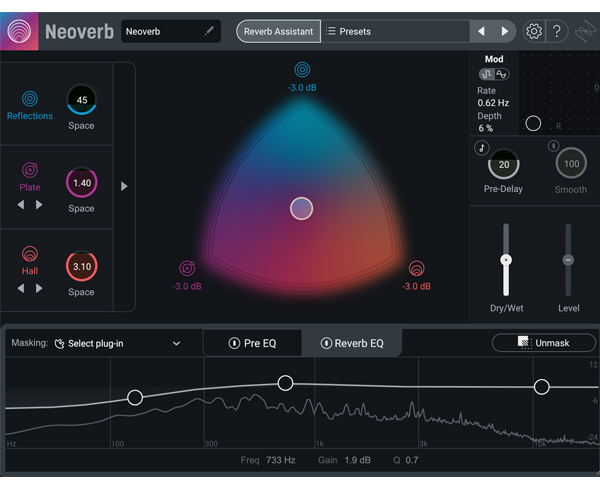Switch Hall to previous reverb type
600x491 pixels.
pyautogui.click(x=21, y=288)
